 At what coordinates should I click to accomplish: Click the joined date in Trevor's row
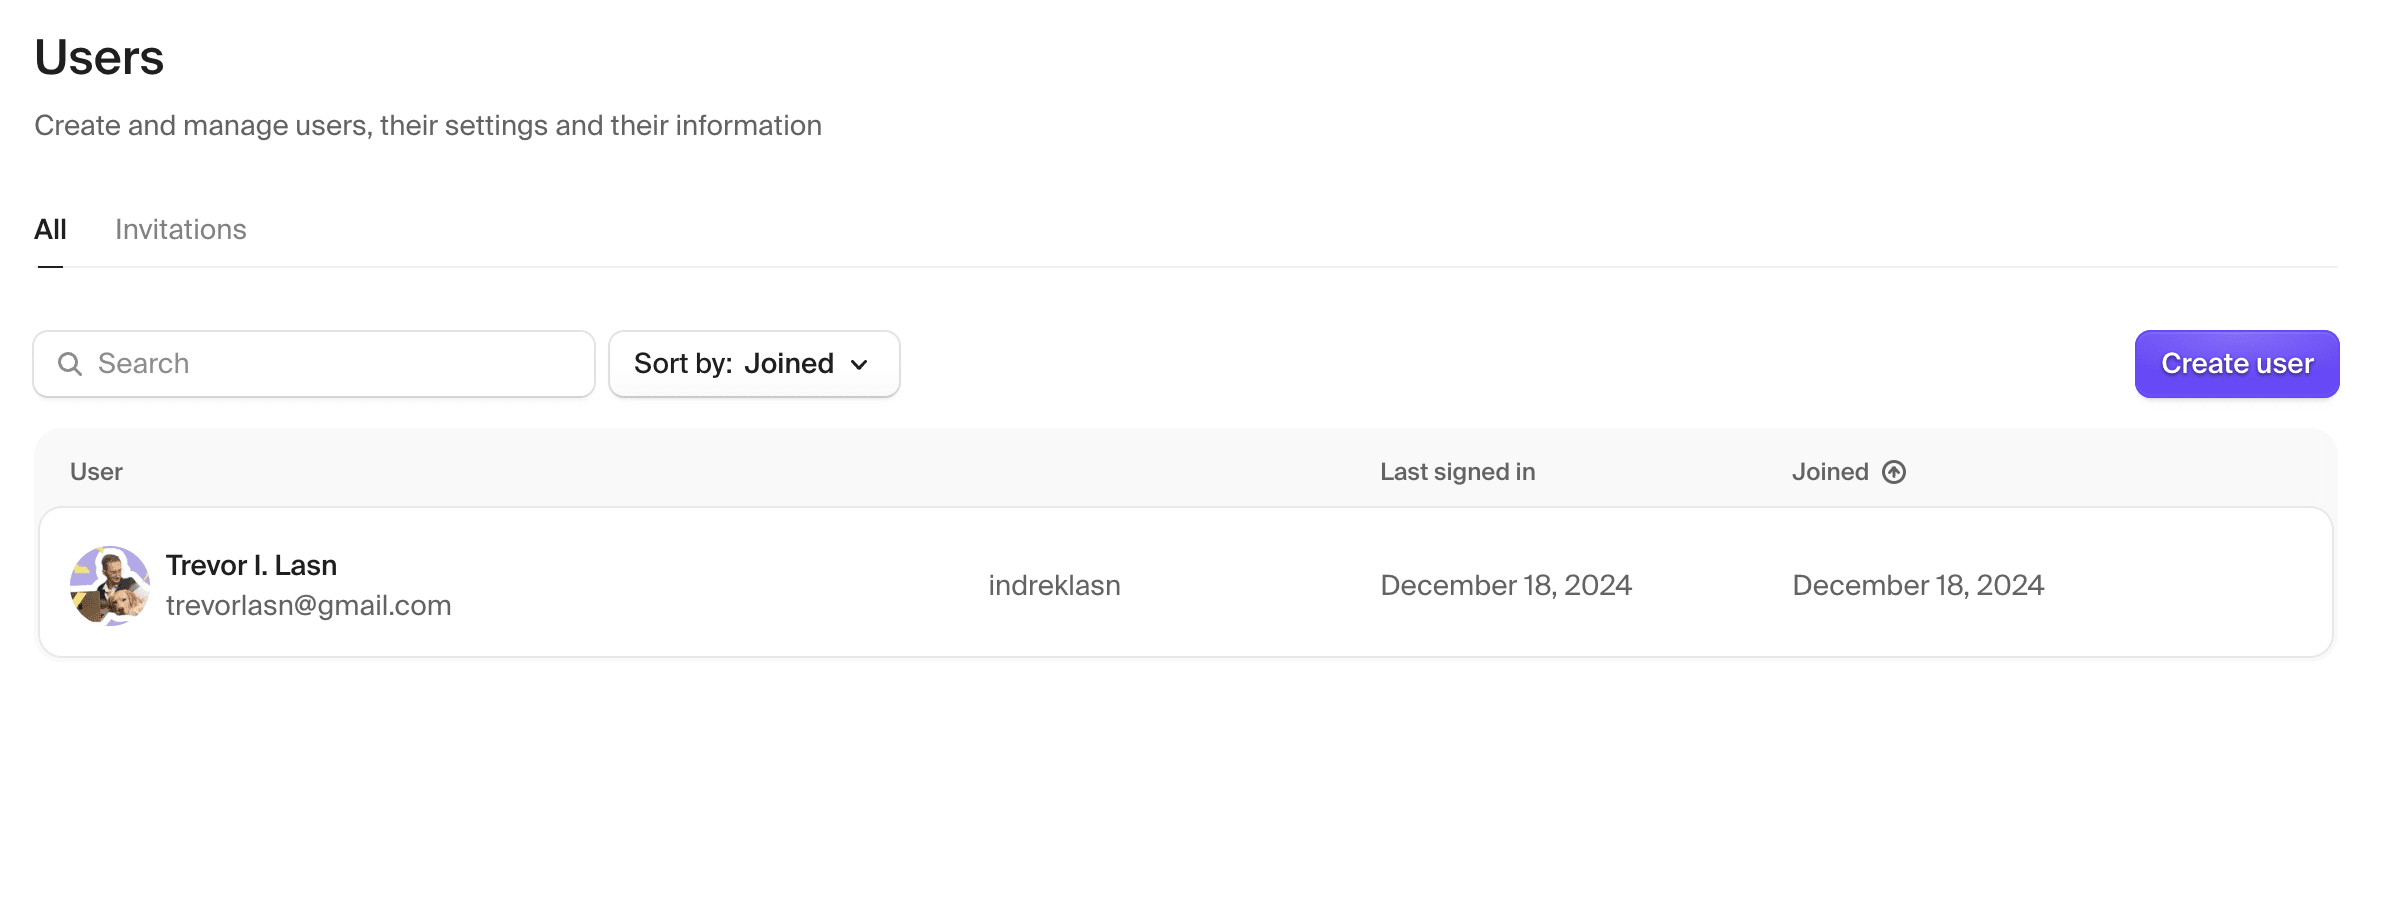(x=1917, y=585)
